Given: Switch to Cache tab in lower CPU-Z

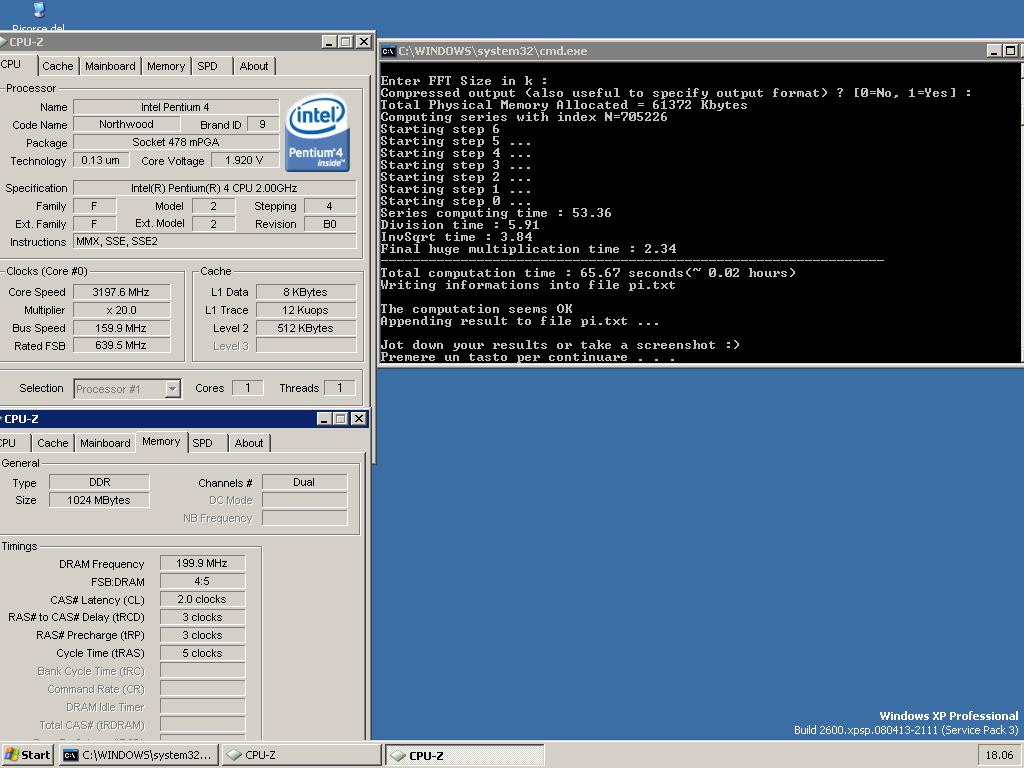Looking at the screenshot, I should tap(52, 443).
